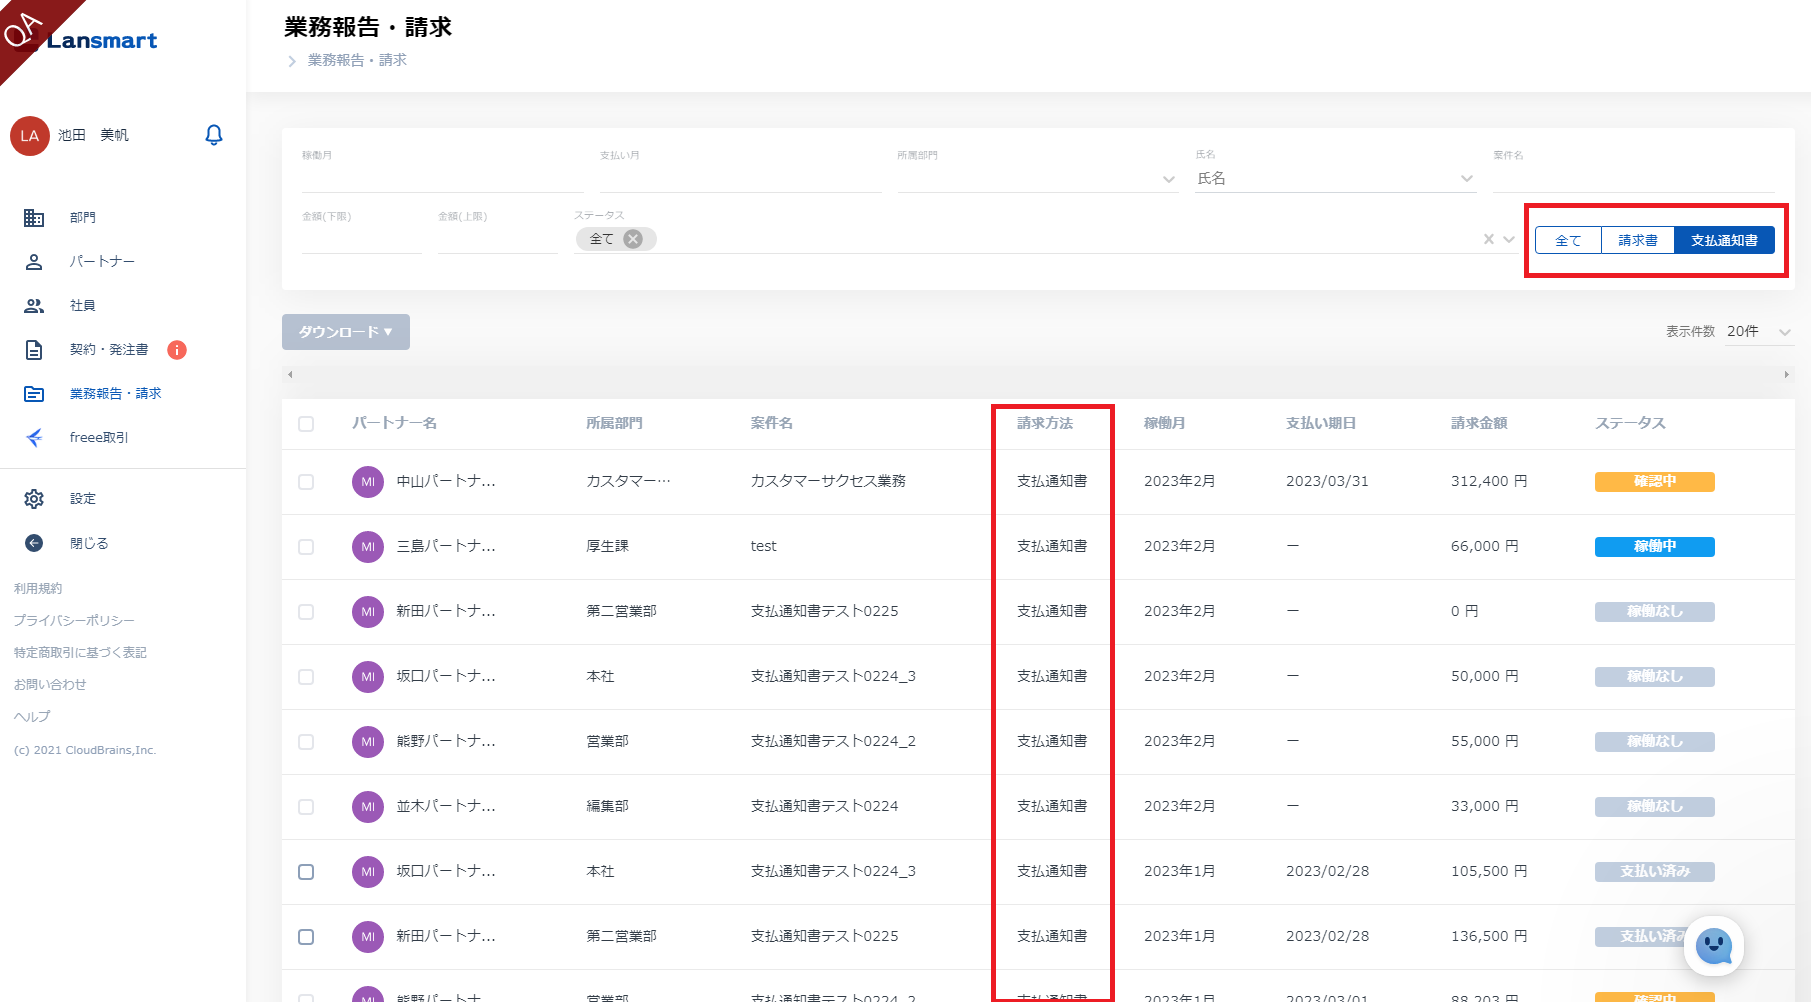Open the 契約・発注書 document icon
The width and height of the screenshot is (1811, 1002).
34,350
